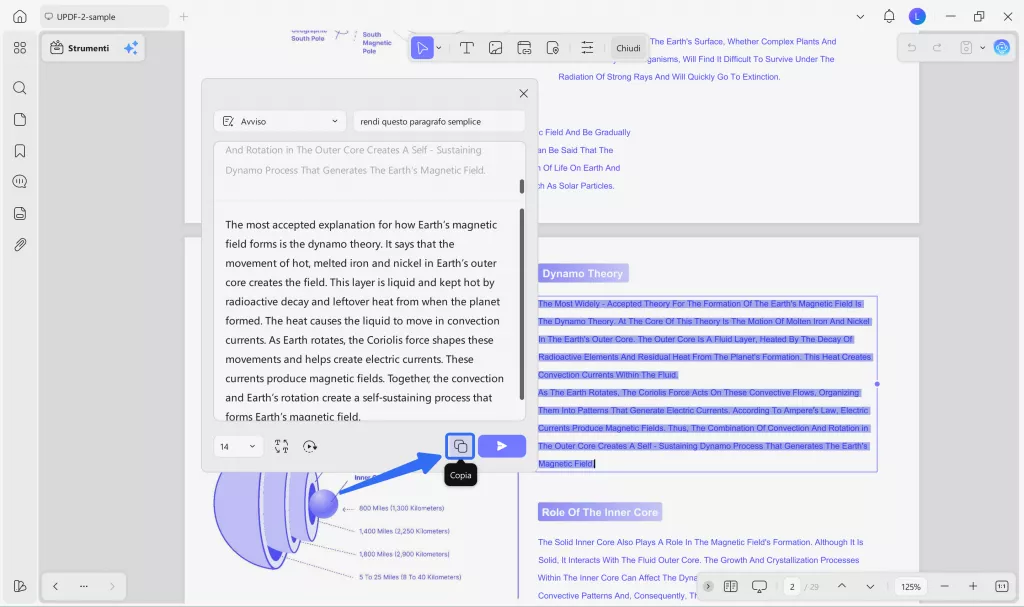1024x607 pixels.
Task: Start slideshow presentation mode icon
Action: pyautogui.click(x=759, y=586)
